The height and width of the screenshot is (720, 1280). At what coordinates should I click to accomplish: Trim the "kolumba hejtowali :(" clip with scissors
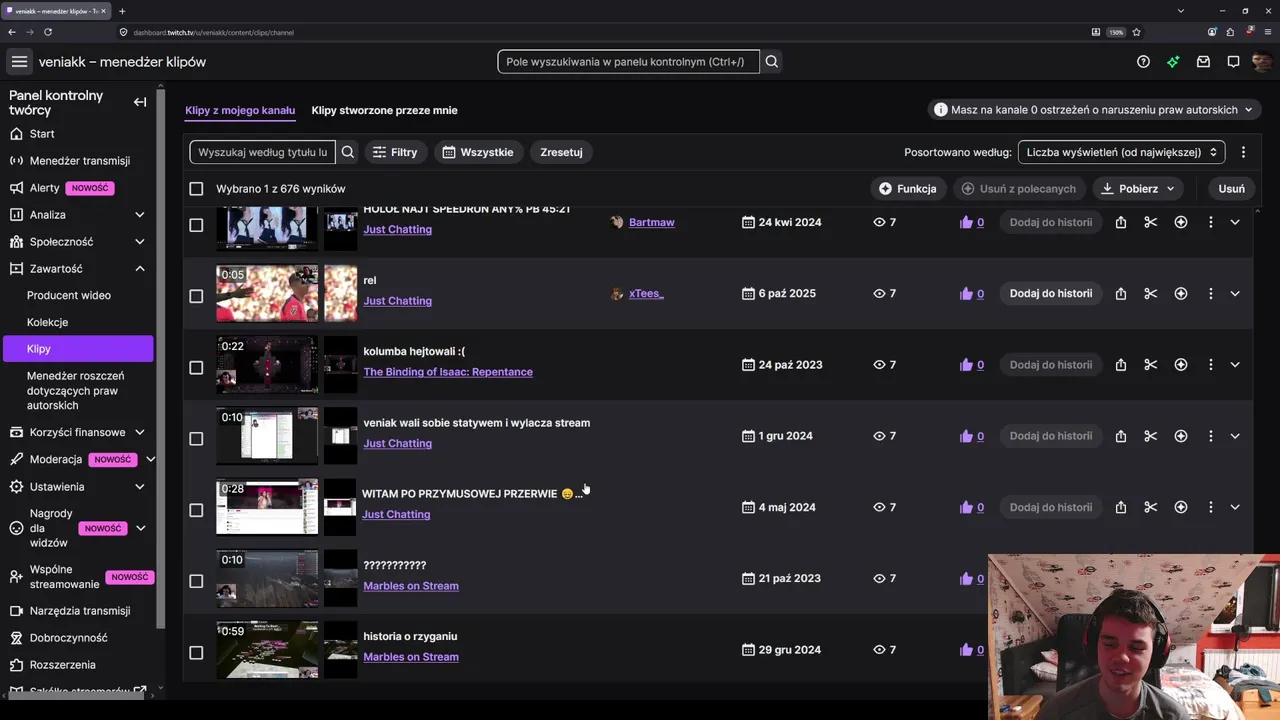(1151, 365)
